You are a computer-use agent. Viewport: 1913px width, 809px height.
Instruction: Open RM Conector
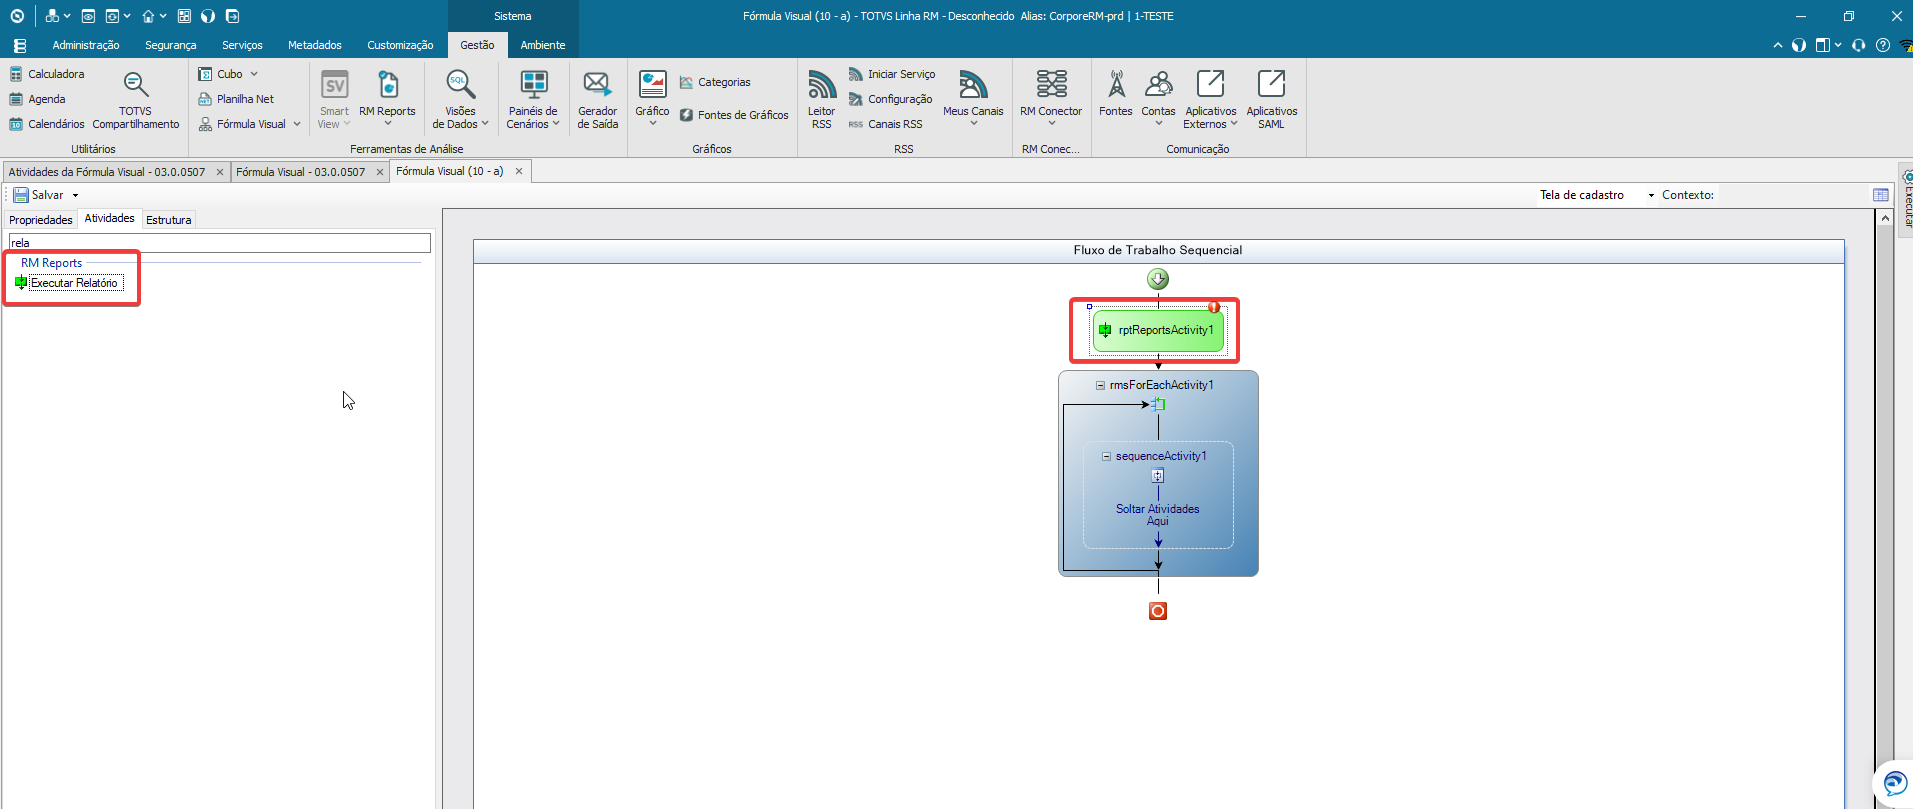(x=1051, y=98)
